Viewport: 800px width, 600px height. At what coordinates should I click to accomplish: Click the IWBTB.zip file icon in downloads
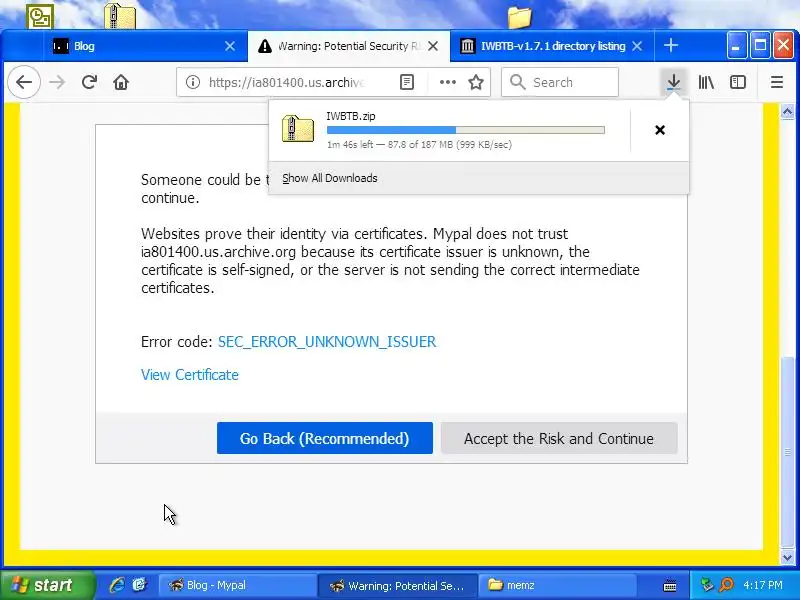coord(297,129)
